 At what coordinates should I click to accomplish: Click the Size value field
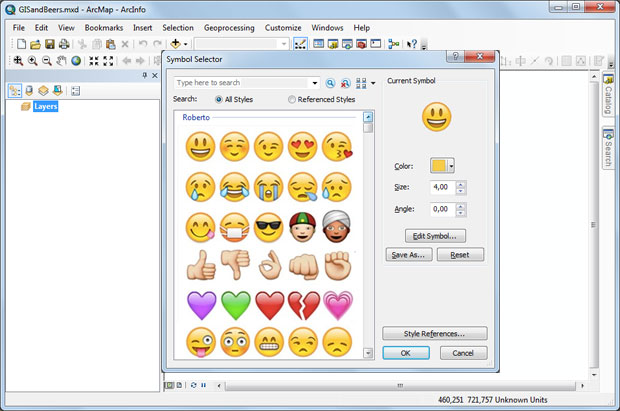click(442, 187)
